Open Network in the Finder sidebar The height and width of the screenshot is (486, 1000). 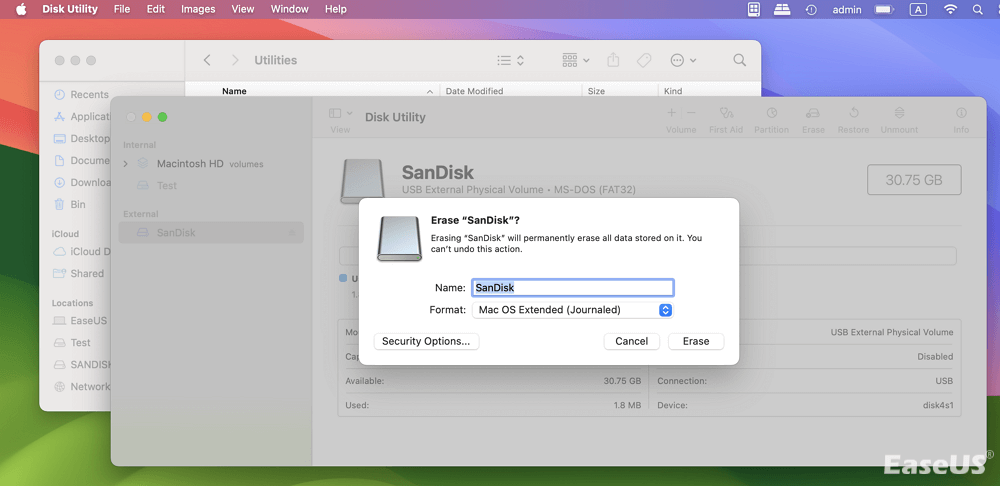click(81, 387)
